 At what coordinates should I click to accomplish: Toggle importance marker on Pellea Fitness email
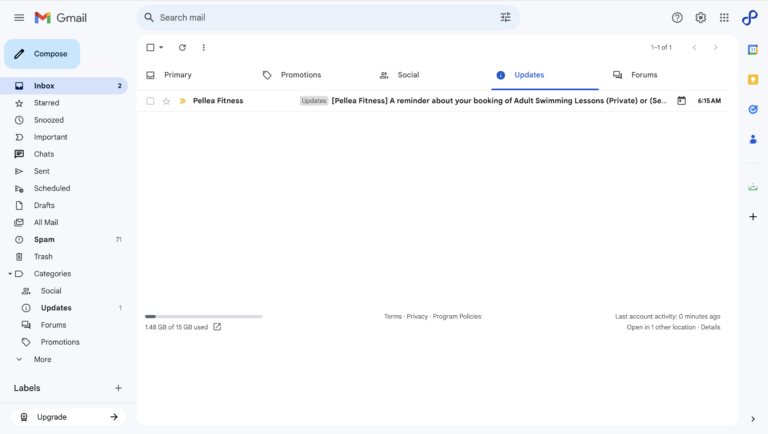tap(183, 101)
